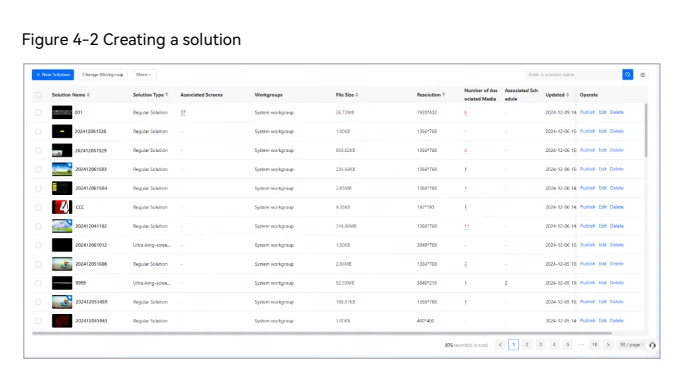Select checkbox for solution 202412061528
The height and width of the screenshot is (381, 696).
coord(38,131)
